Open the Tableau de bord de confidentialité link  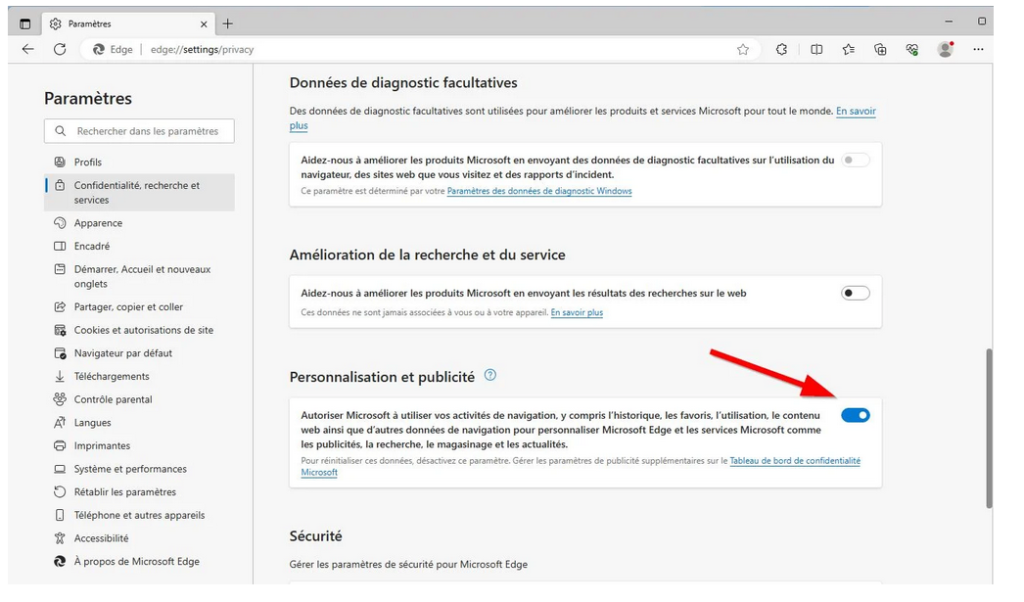click(794, 460)
